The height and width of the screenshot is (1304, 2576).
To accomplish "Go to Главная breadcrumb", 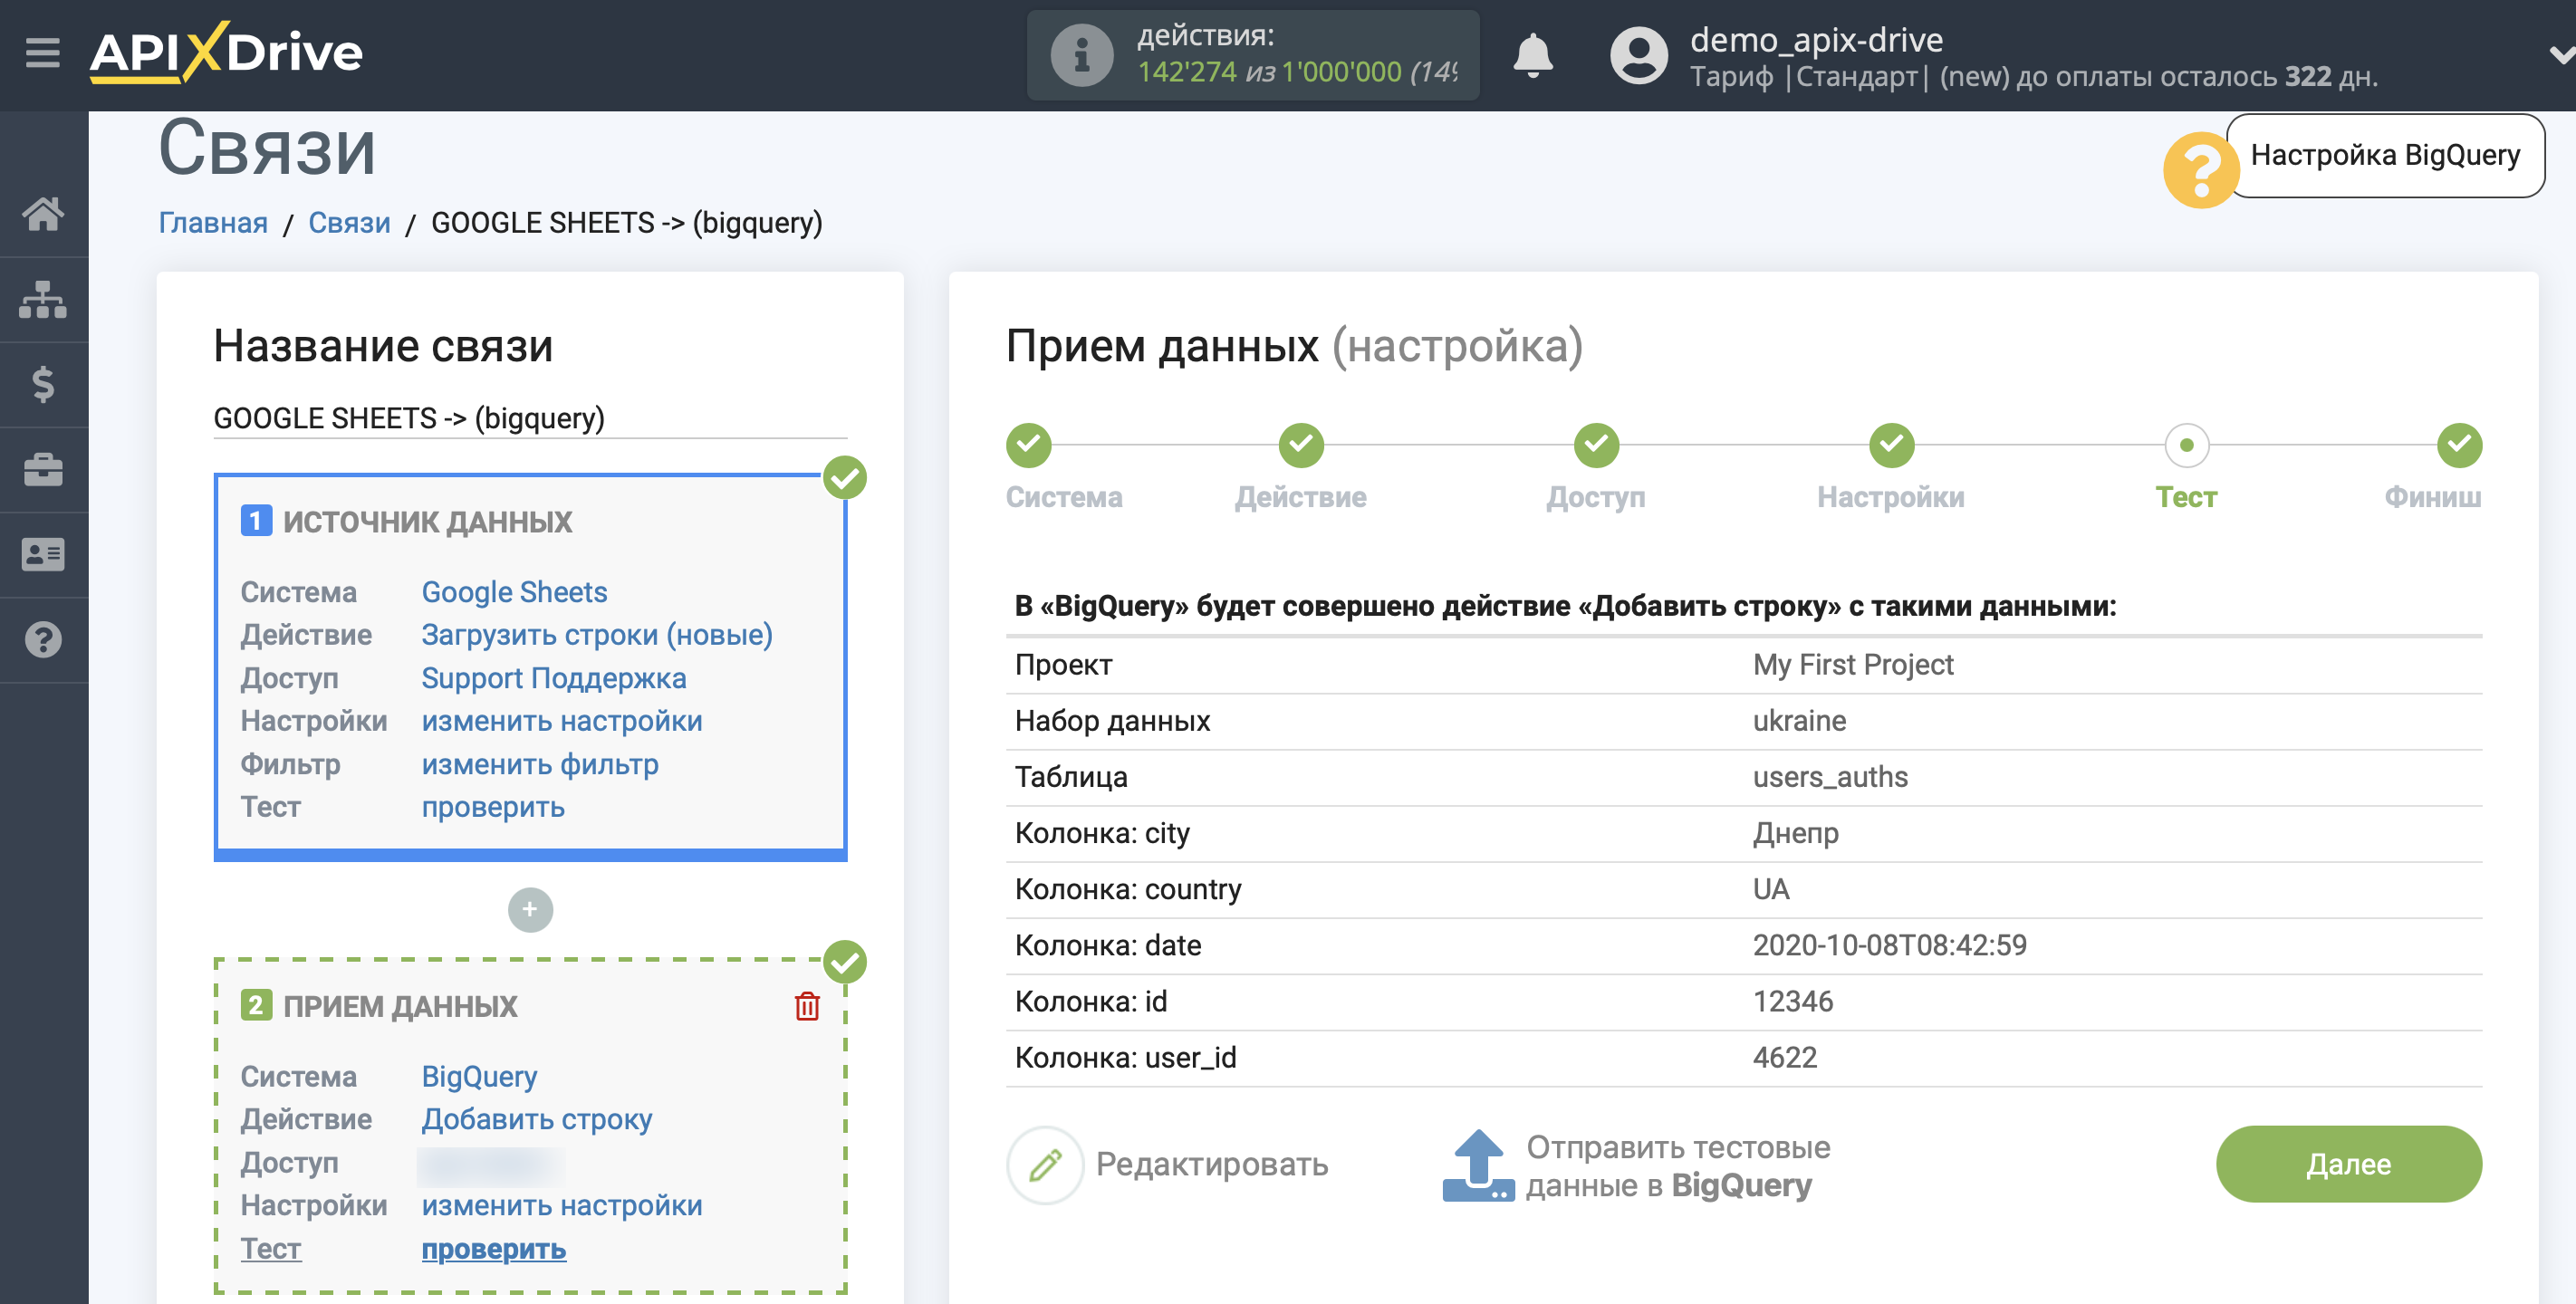I will [x=213, y=222].
